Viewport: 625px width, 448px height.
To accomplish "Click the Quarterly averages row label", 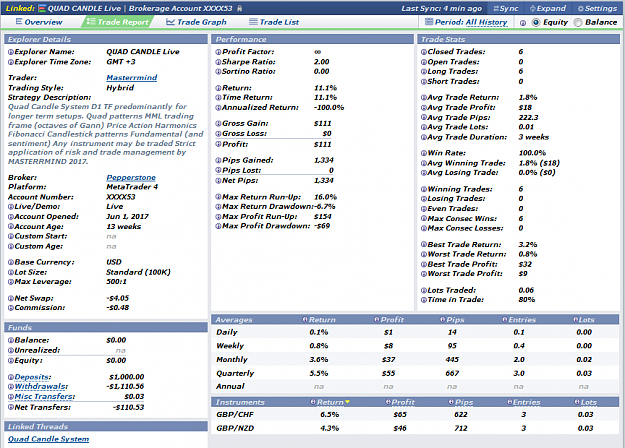I will pos(235,373).
